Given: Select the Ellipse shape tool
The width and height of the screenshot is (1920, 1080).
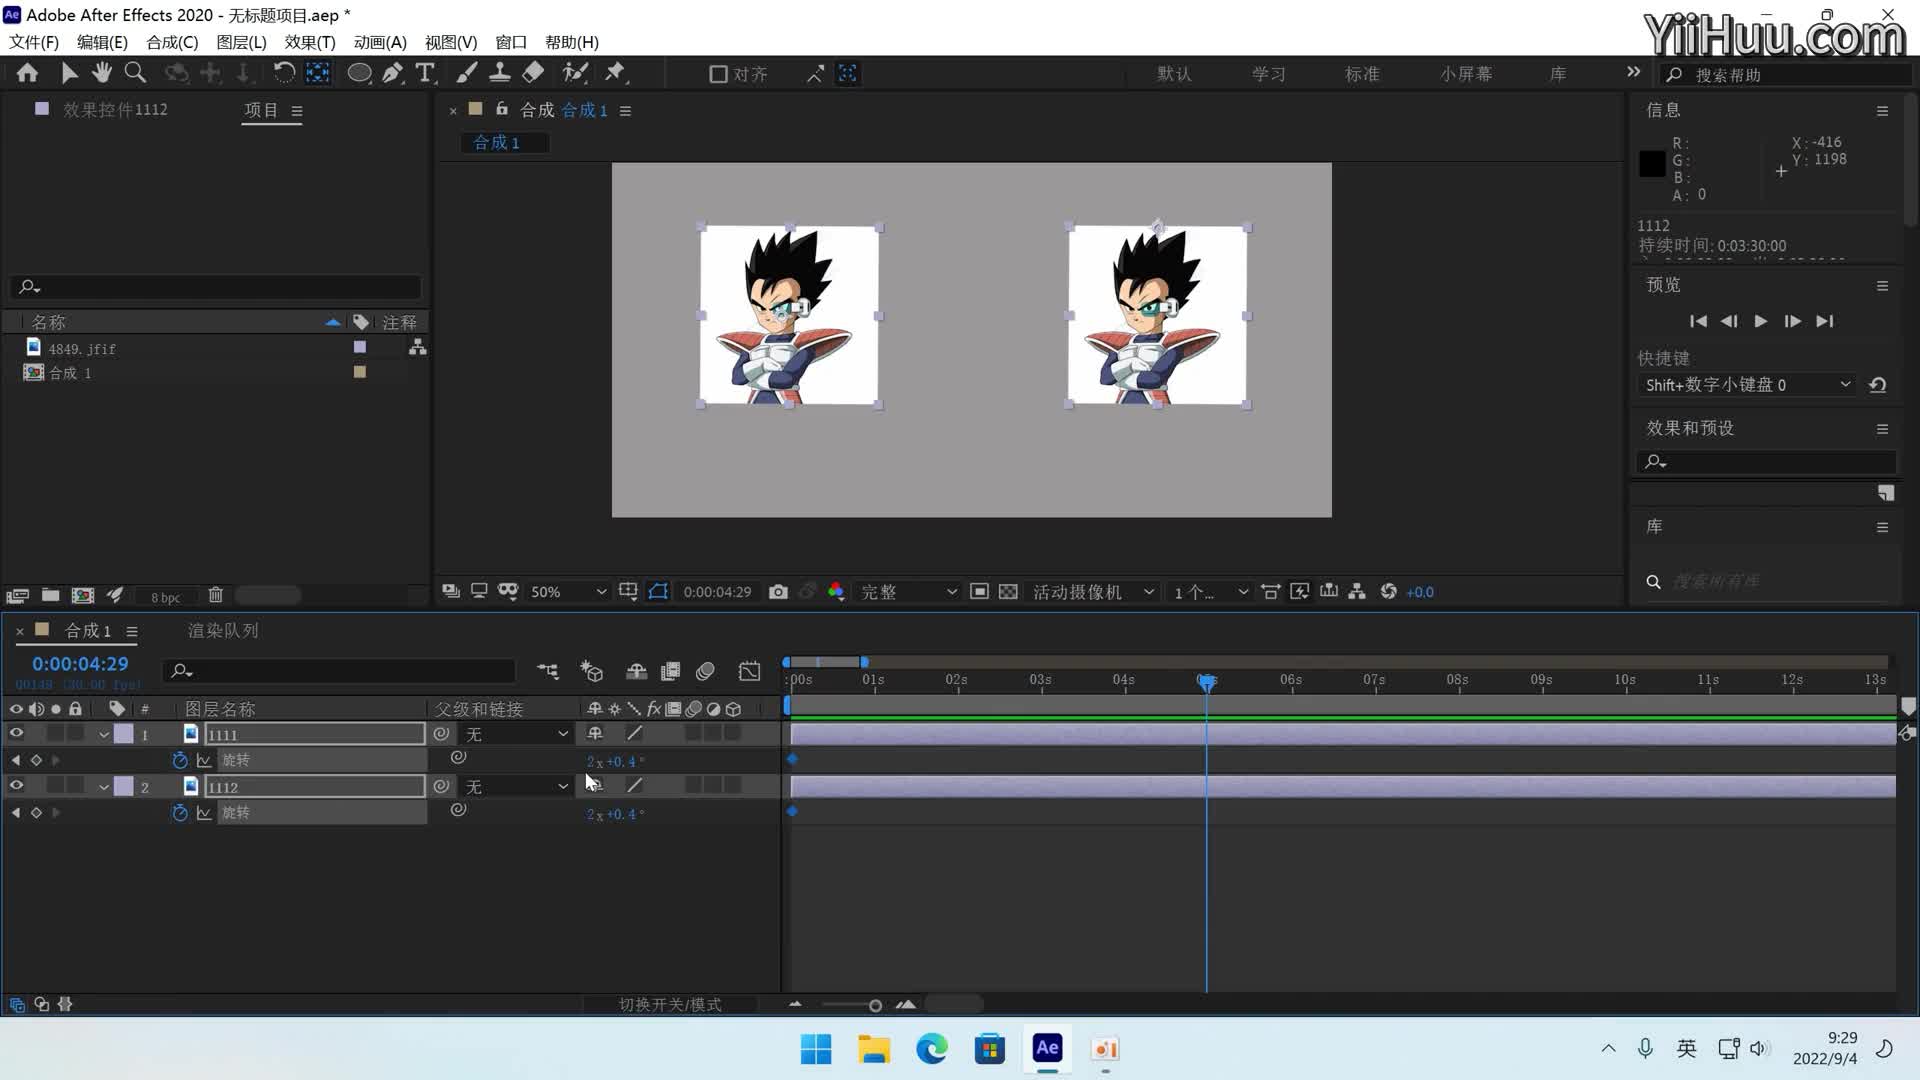Looking at the screenshot, I should 359,73.
